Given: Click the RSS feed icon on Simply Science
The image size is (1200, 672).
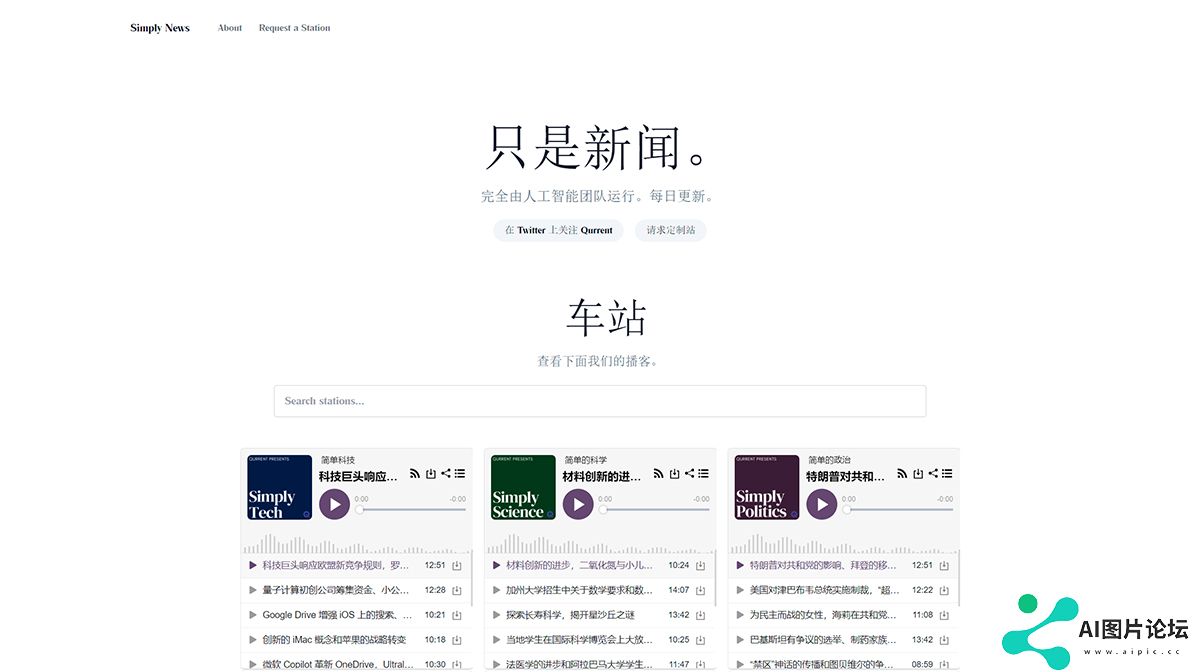Looking at the screenshot, I should tap(659, 474).
